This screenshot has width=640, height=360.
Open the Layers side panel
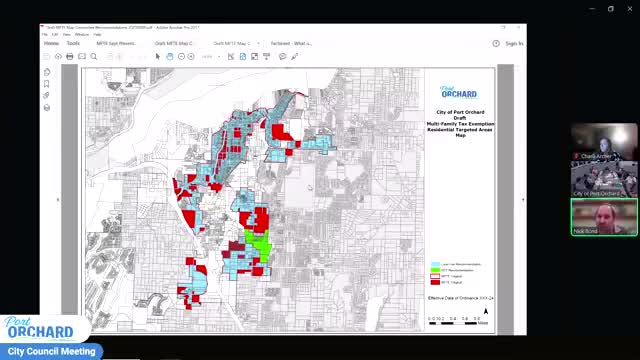click(47, 108)
